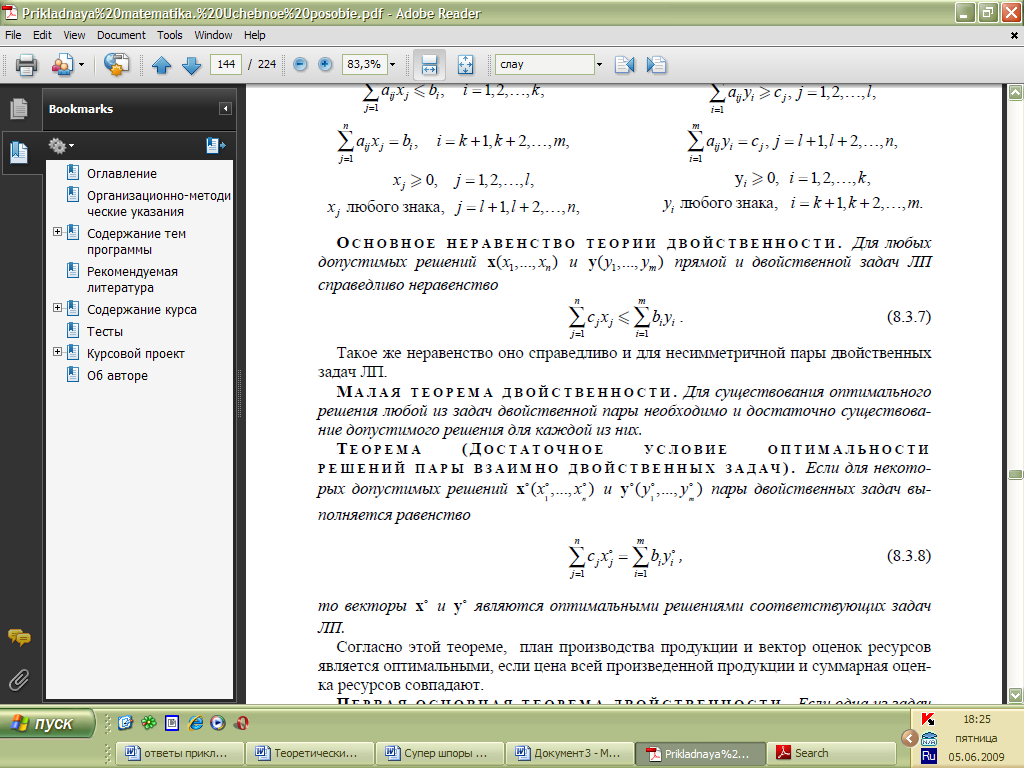Expand hidden tray icons arrow
The width and height of the screenshot is (1024, 768).
coord(910,738)
